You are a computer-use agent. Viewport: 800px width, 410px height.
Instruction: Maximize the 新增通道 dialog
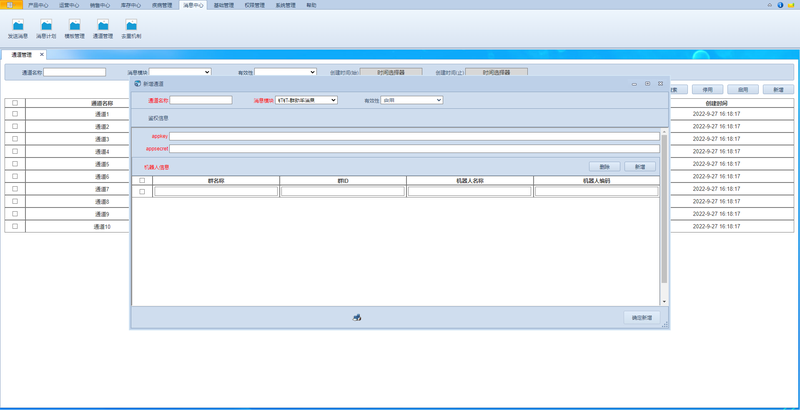647,84
